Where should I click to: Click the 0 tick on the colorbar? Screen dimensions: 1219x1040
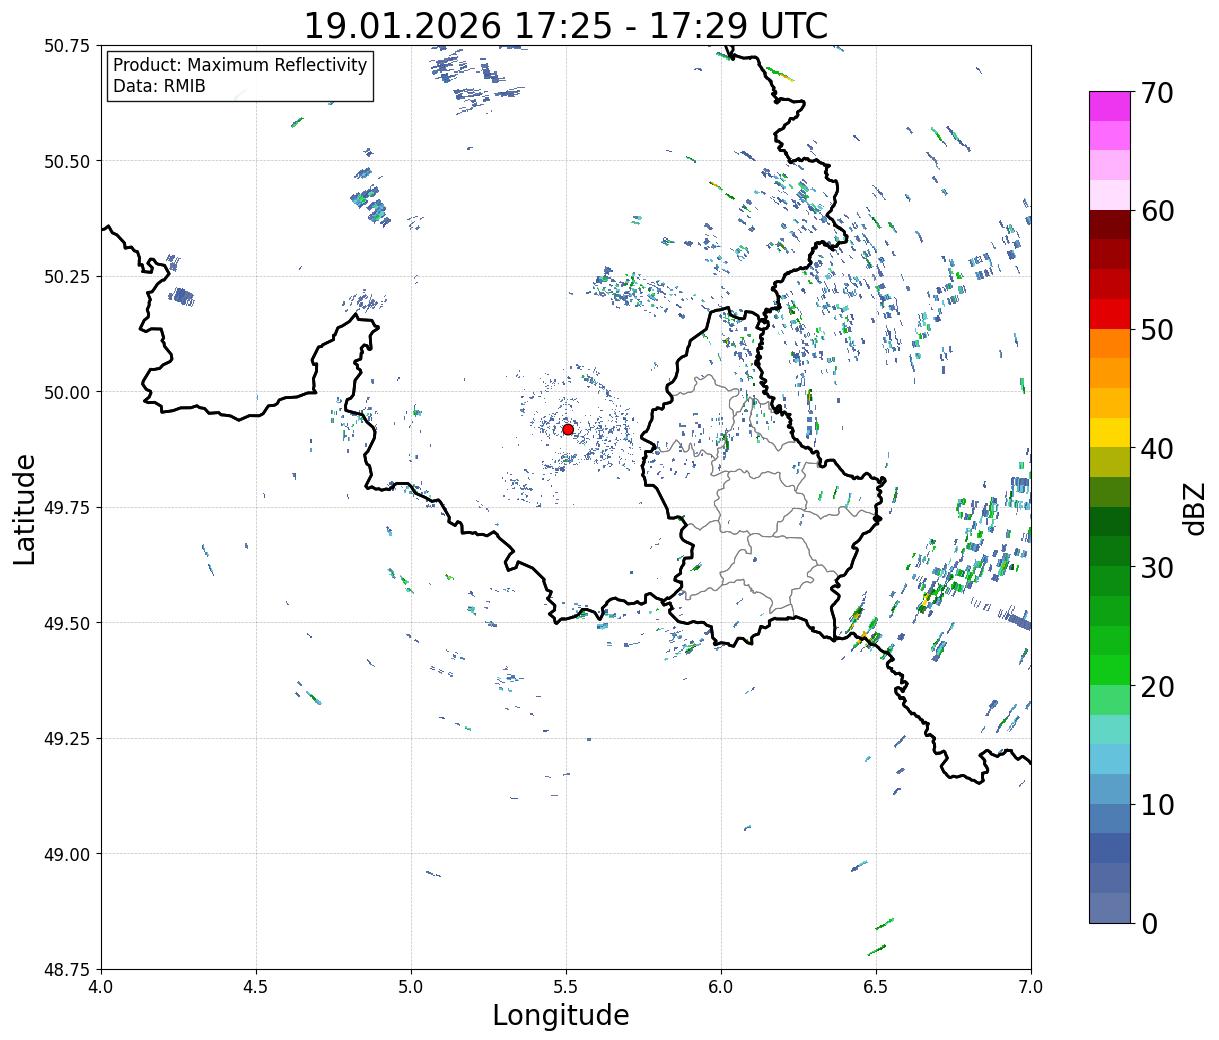click(x=1148, y=923)
